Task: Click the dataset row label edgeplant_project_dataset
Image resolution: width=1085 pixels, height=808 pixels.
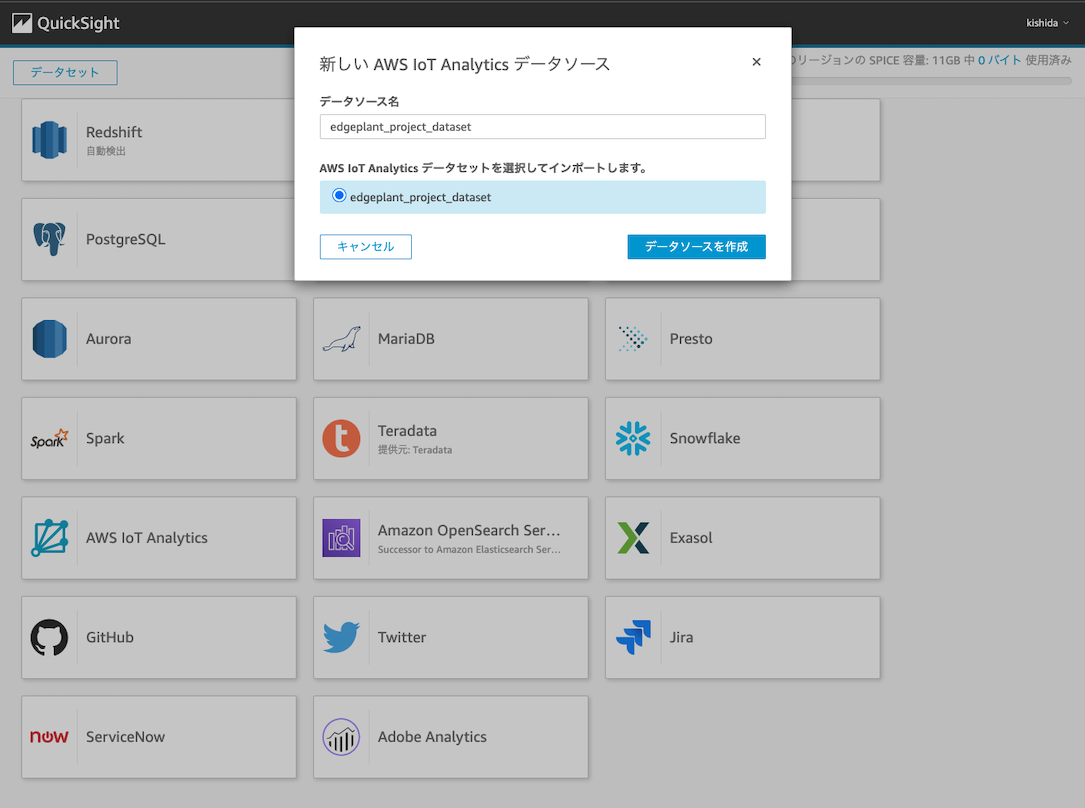Action: coord(420,197)
